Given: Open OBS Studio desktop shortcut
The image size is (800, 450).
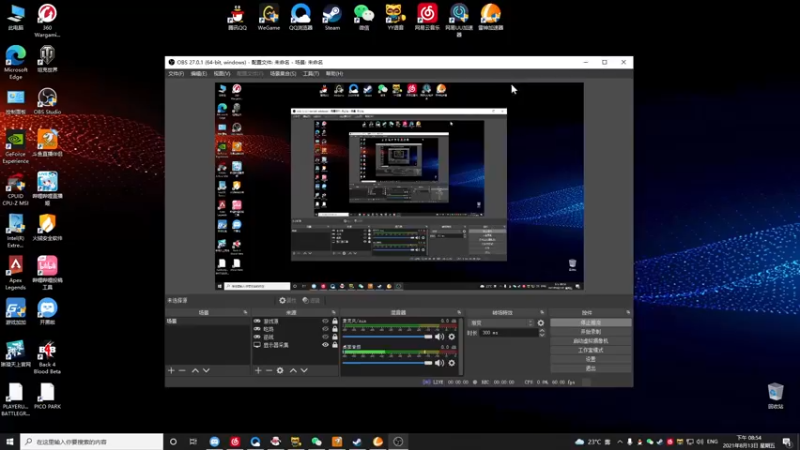Looking at the screenshot, I should 47,101.
